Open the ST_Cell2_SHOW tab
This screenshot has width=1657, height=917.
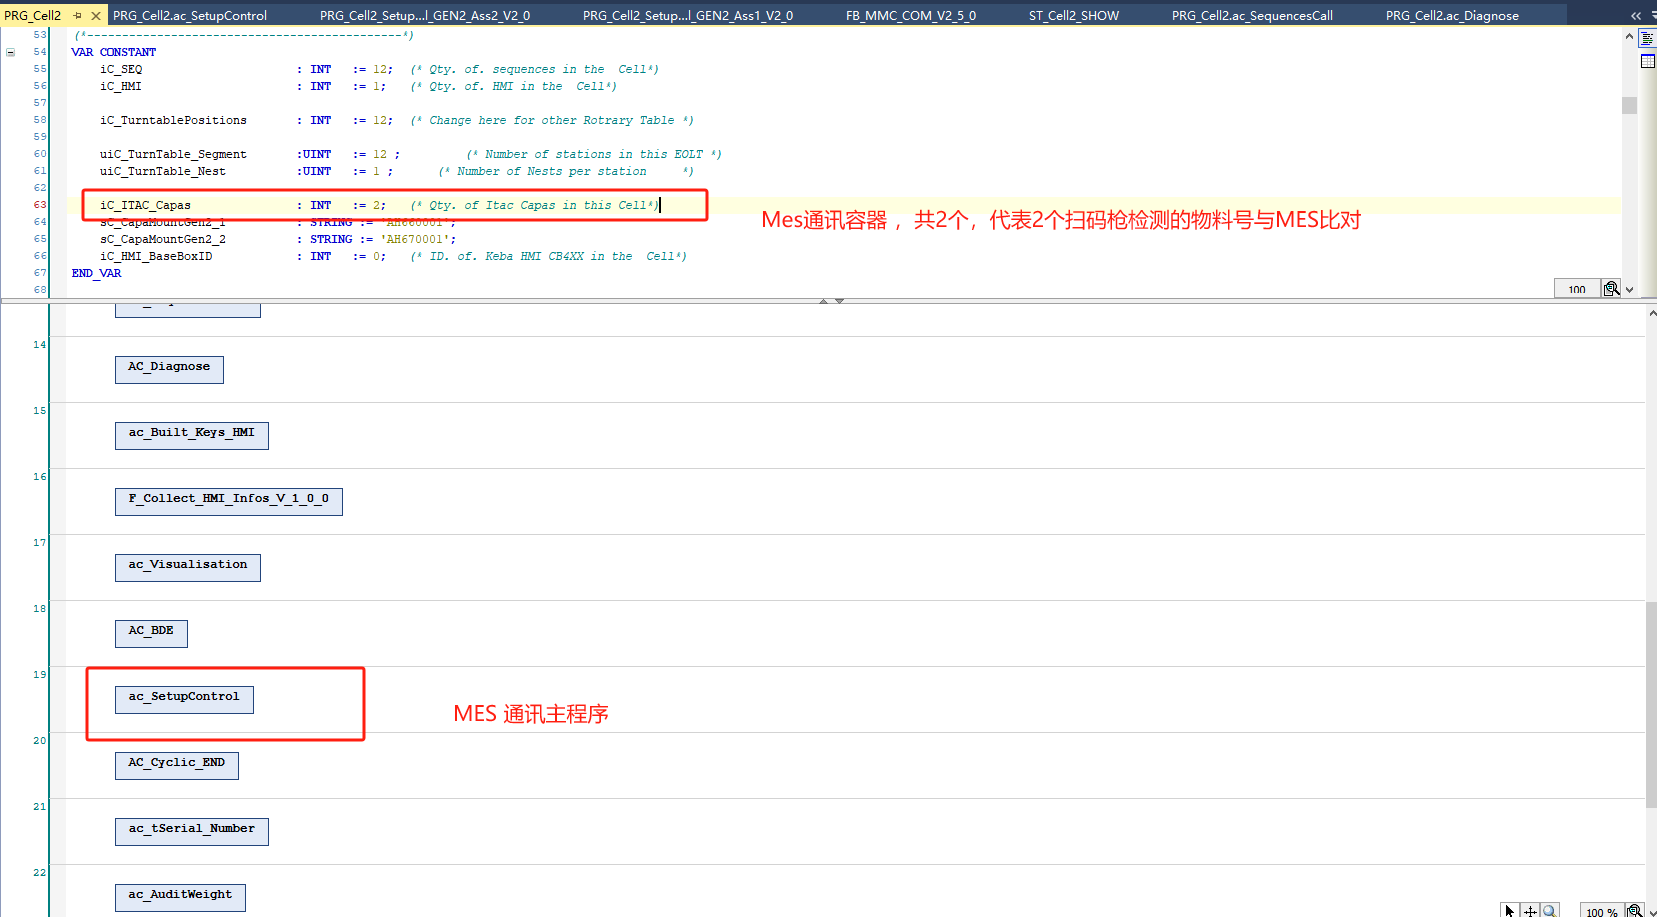pos(1074,15)
